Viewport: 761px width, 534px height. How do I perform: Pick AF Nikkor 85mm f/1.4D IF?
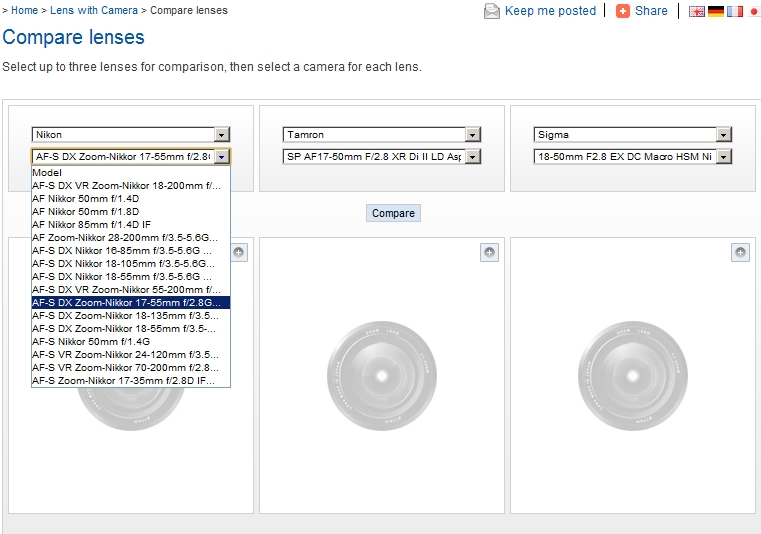[x=131, y=225]
